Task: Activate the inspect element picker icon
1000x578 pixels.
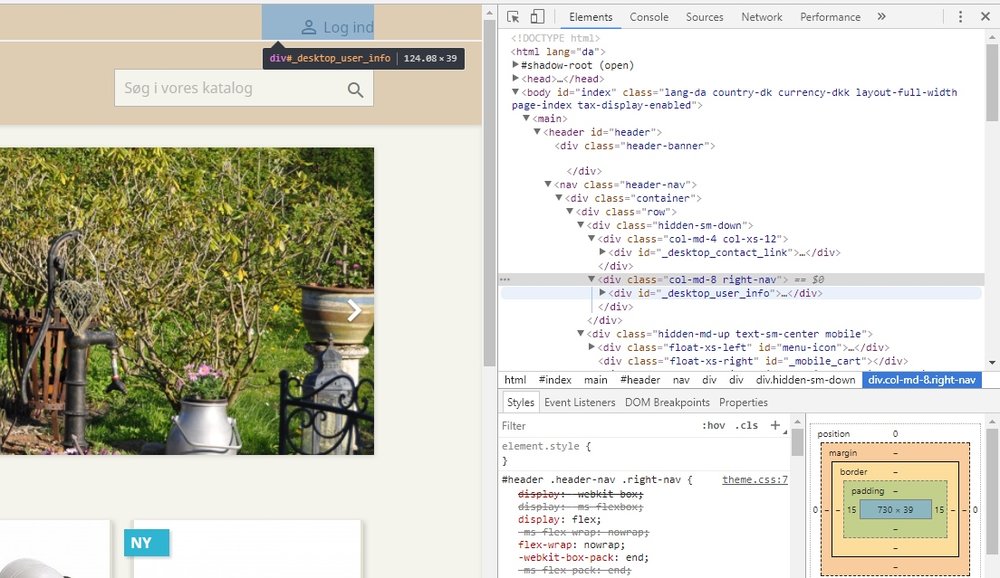Action: [513, 17]
